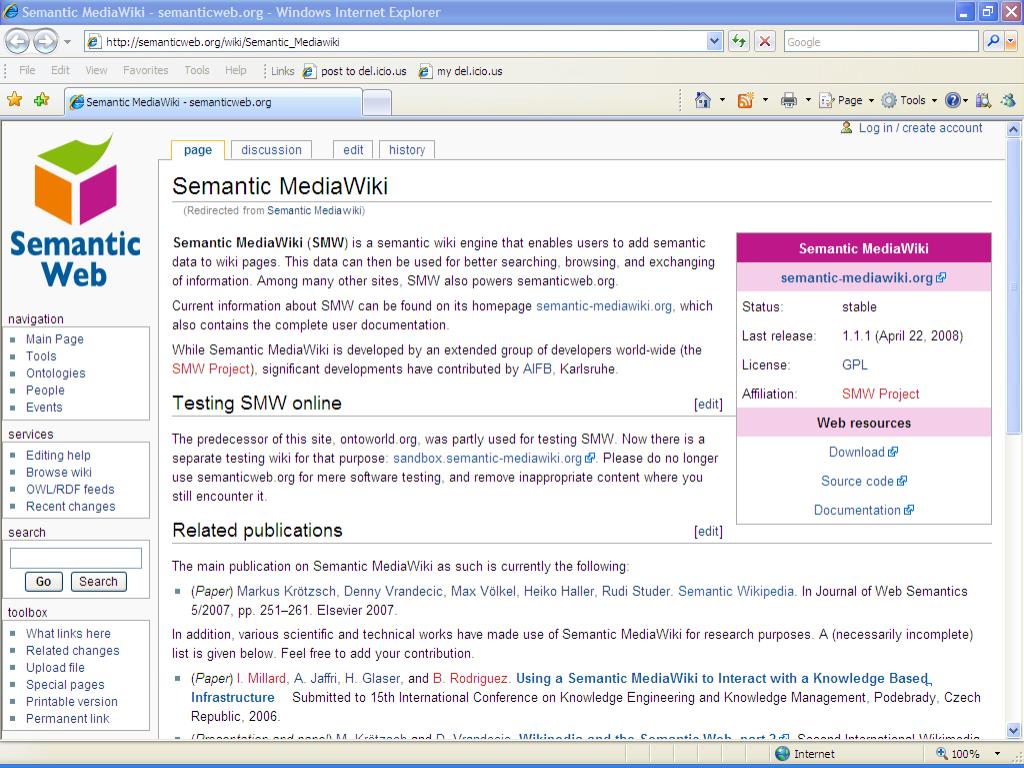1024x768 pixels.
Task: Open People in navigation sidebar
Action: (45, 390)
